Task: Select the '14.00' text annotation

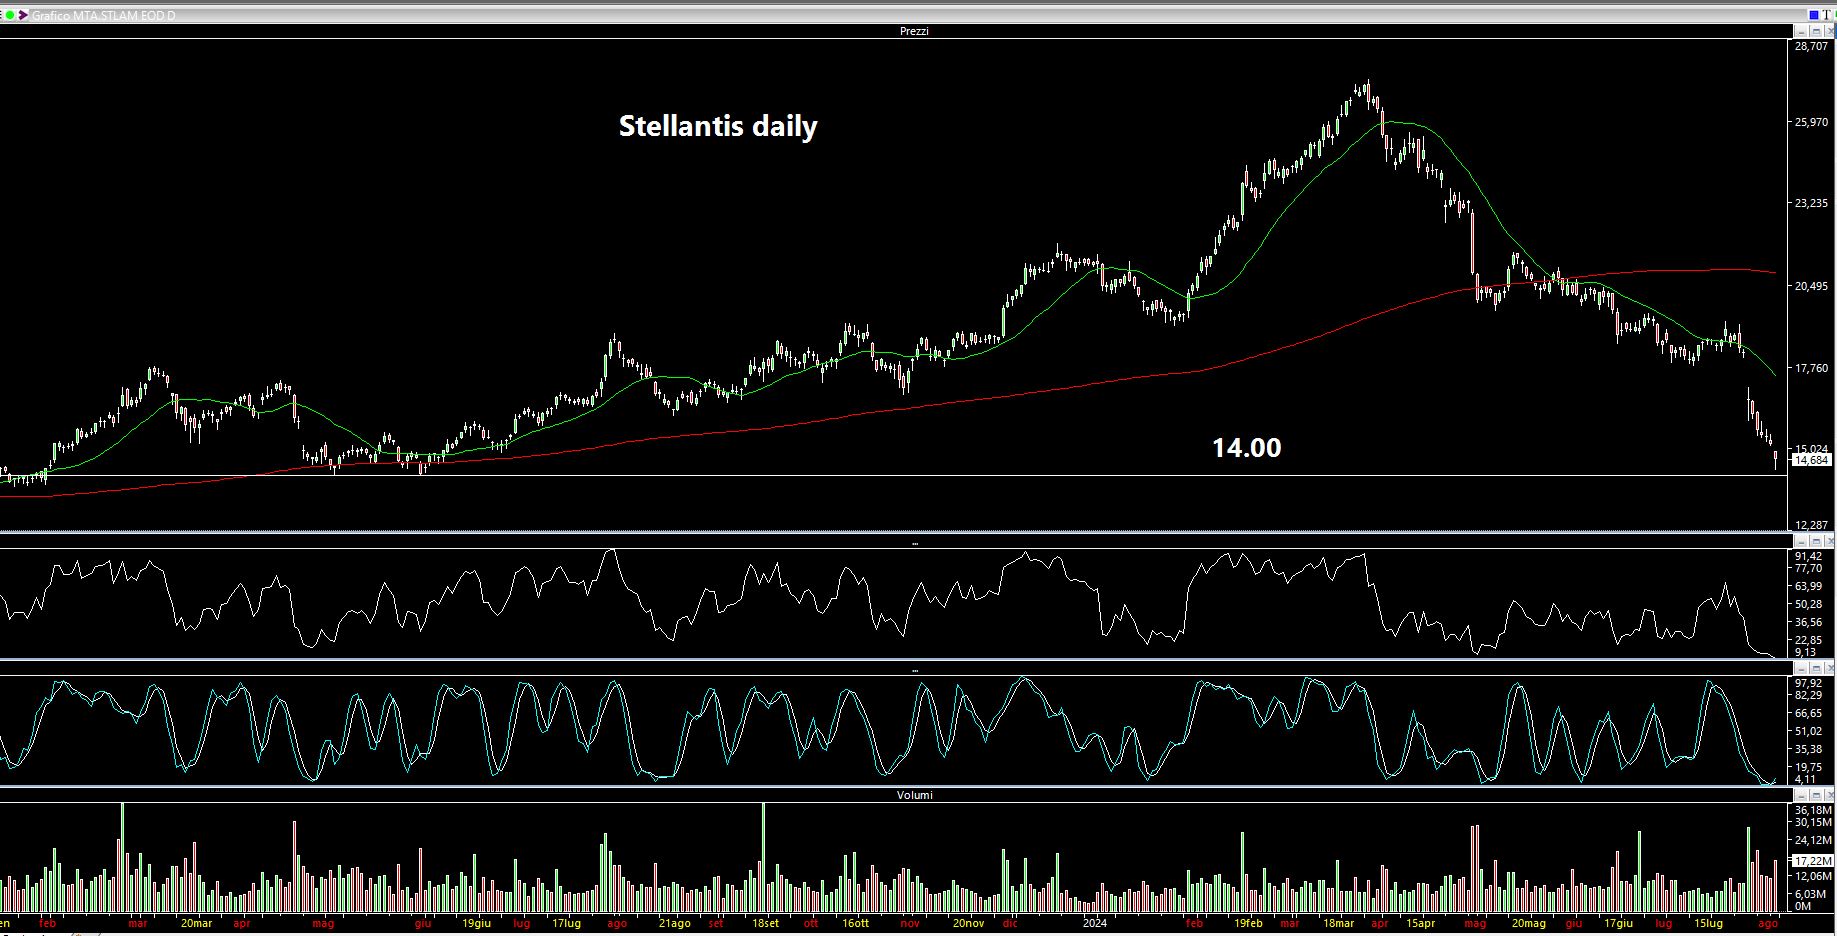Action: [1246, 447]
